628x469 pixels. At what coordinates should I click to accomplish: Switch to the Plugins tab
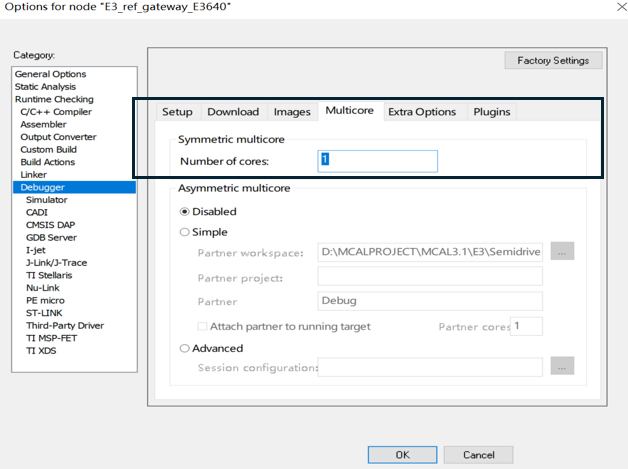pyautogui.click(x=491, y=112)
